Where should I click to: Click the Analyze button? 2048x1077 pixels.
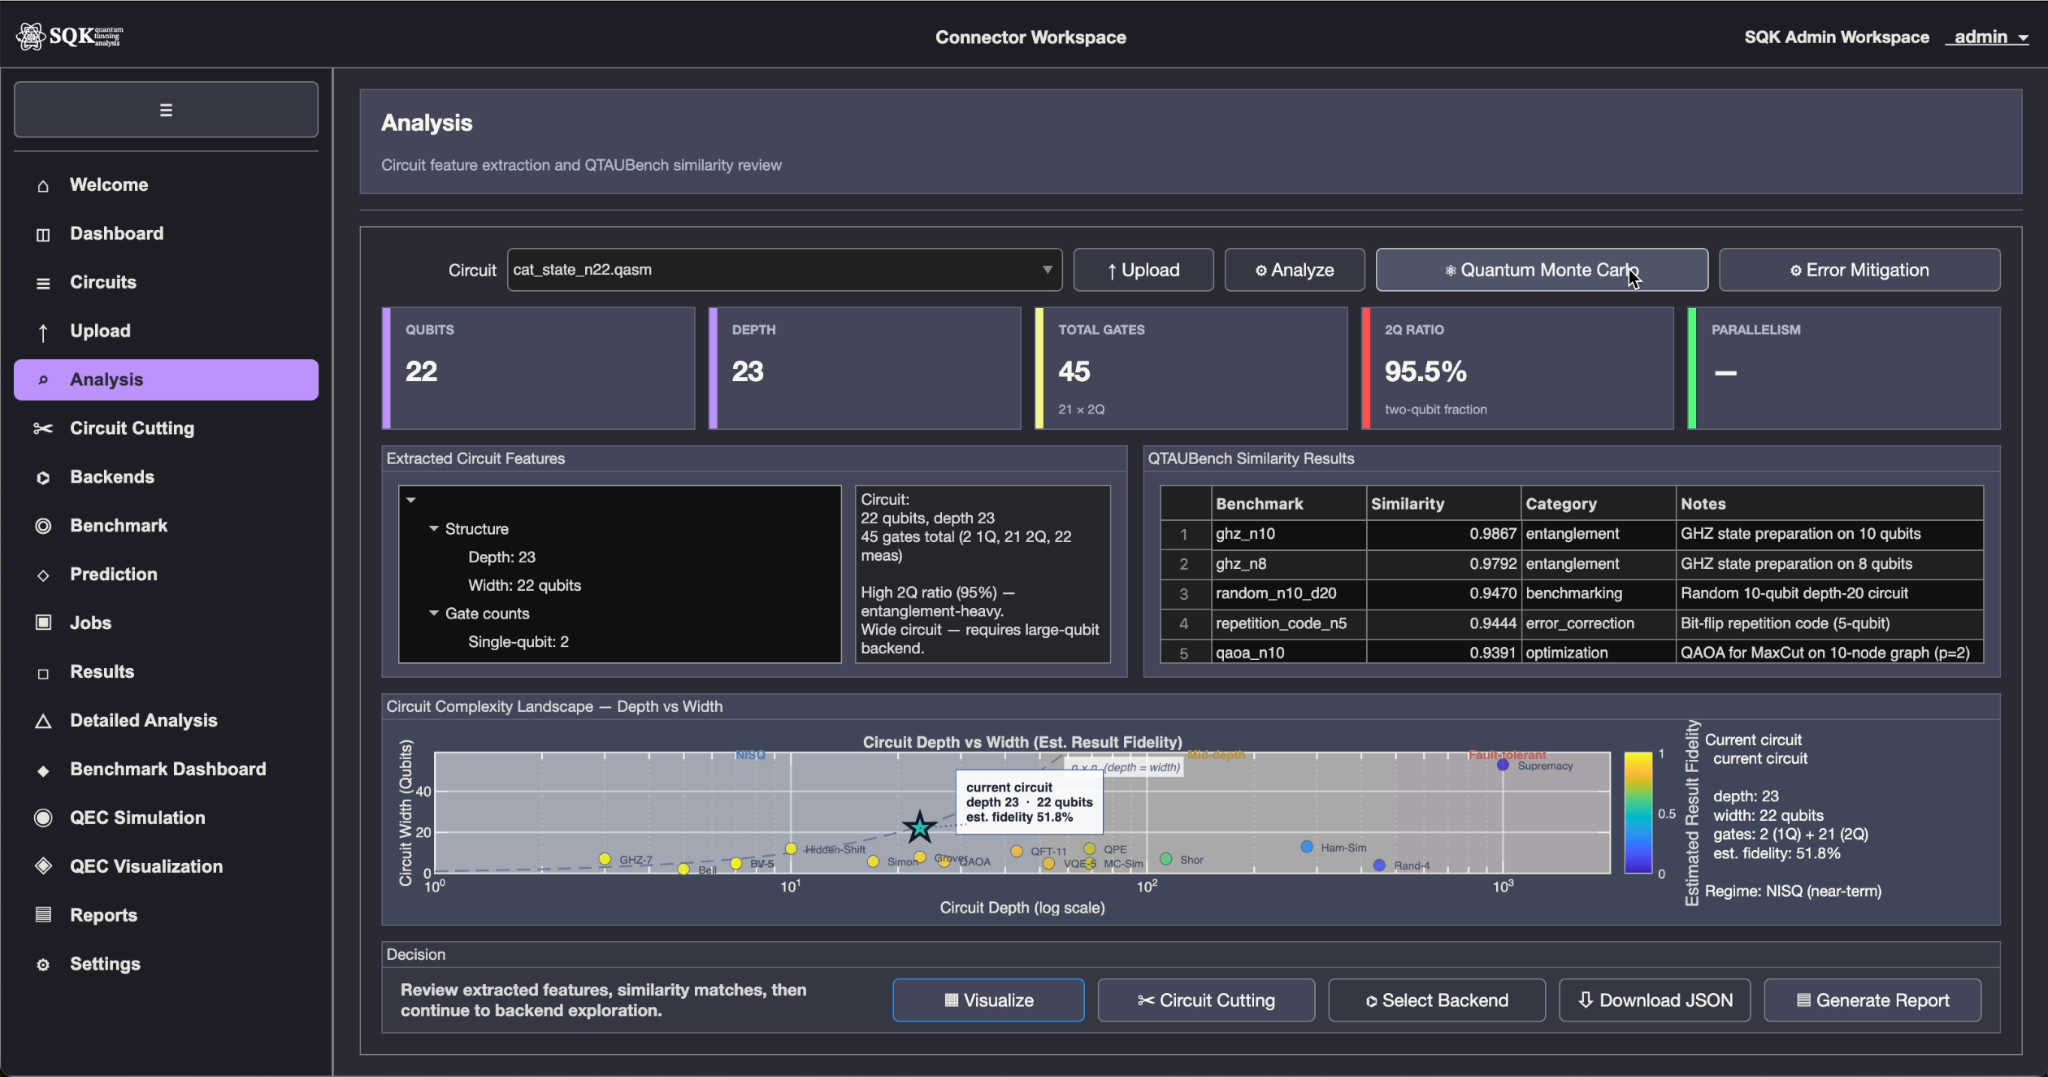pos(1294,270)
